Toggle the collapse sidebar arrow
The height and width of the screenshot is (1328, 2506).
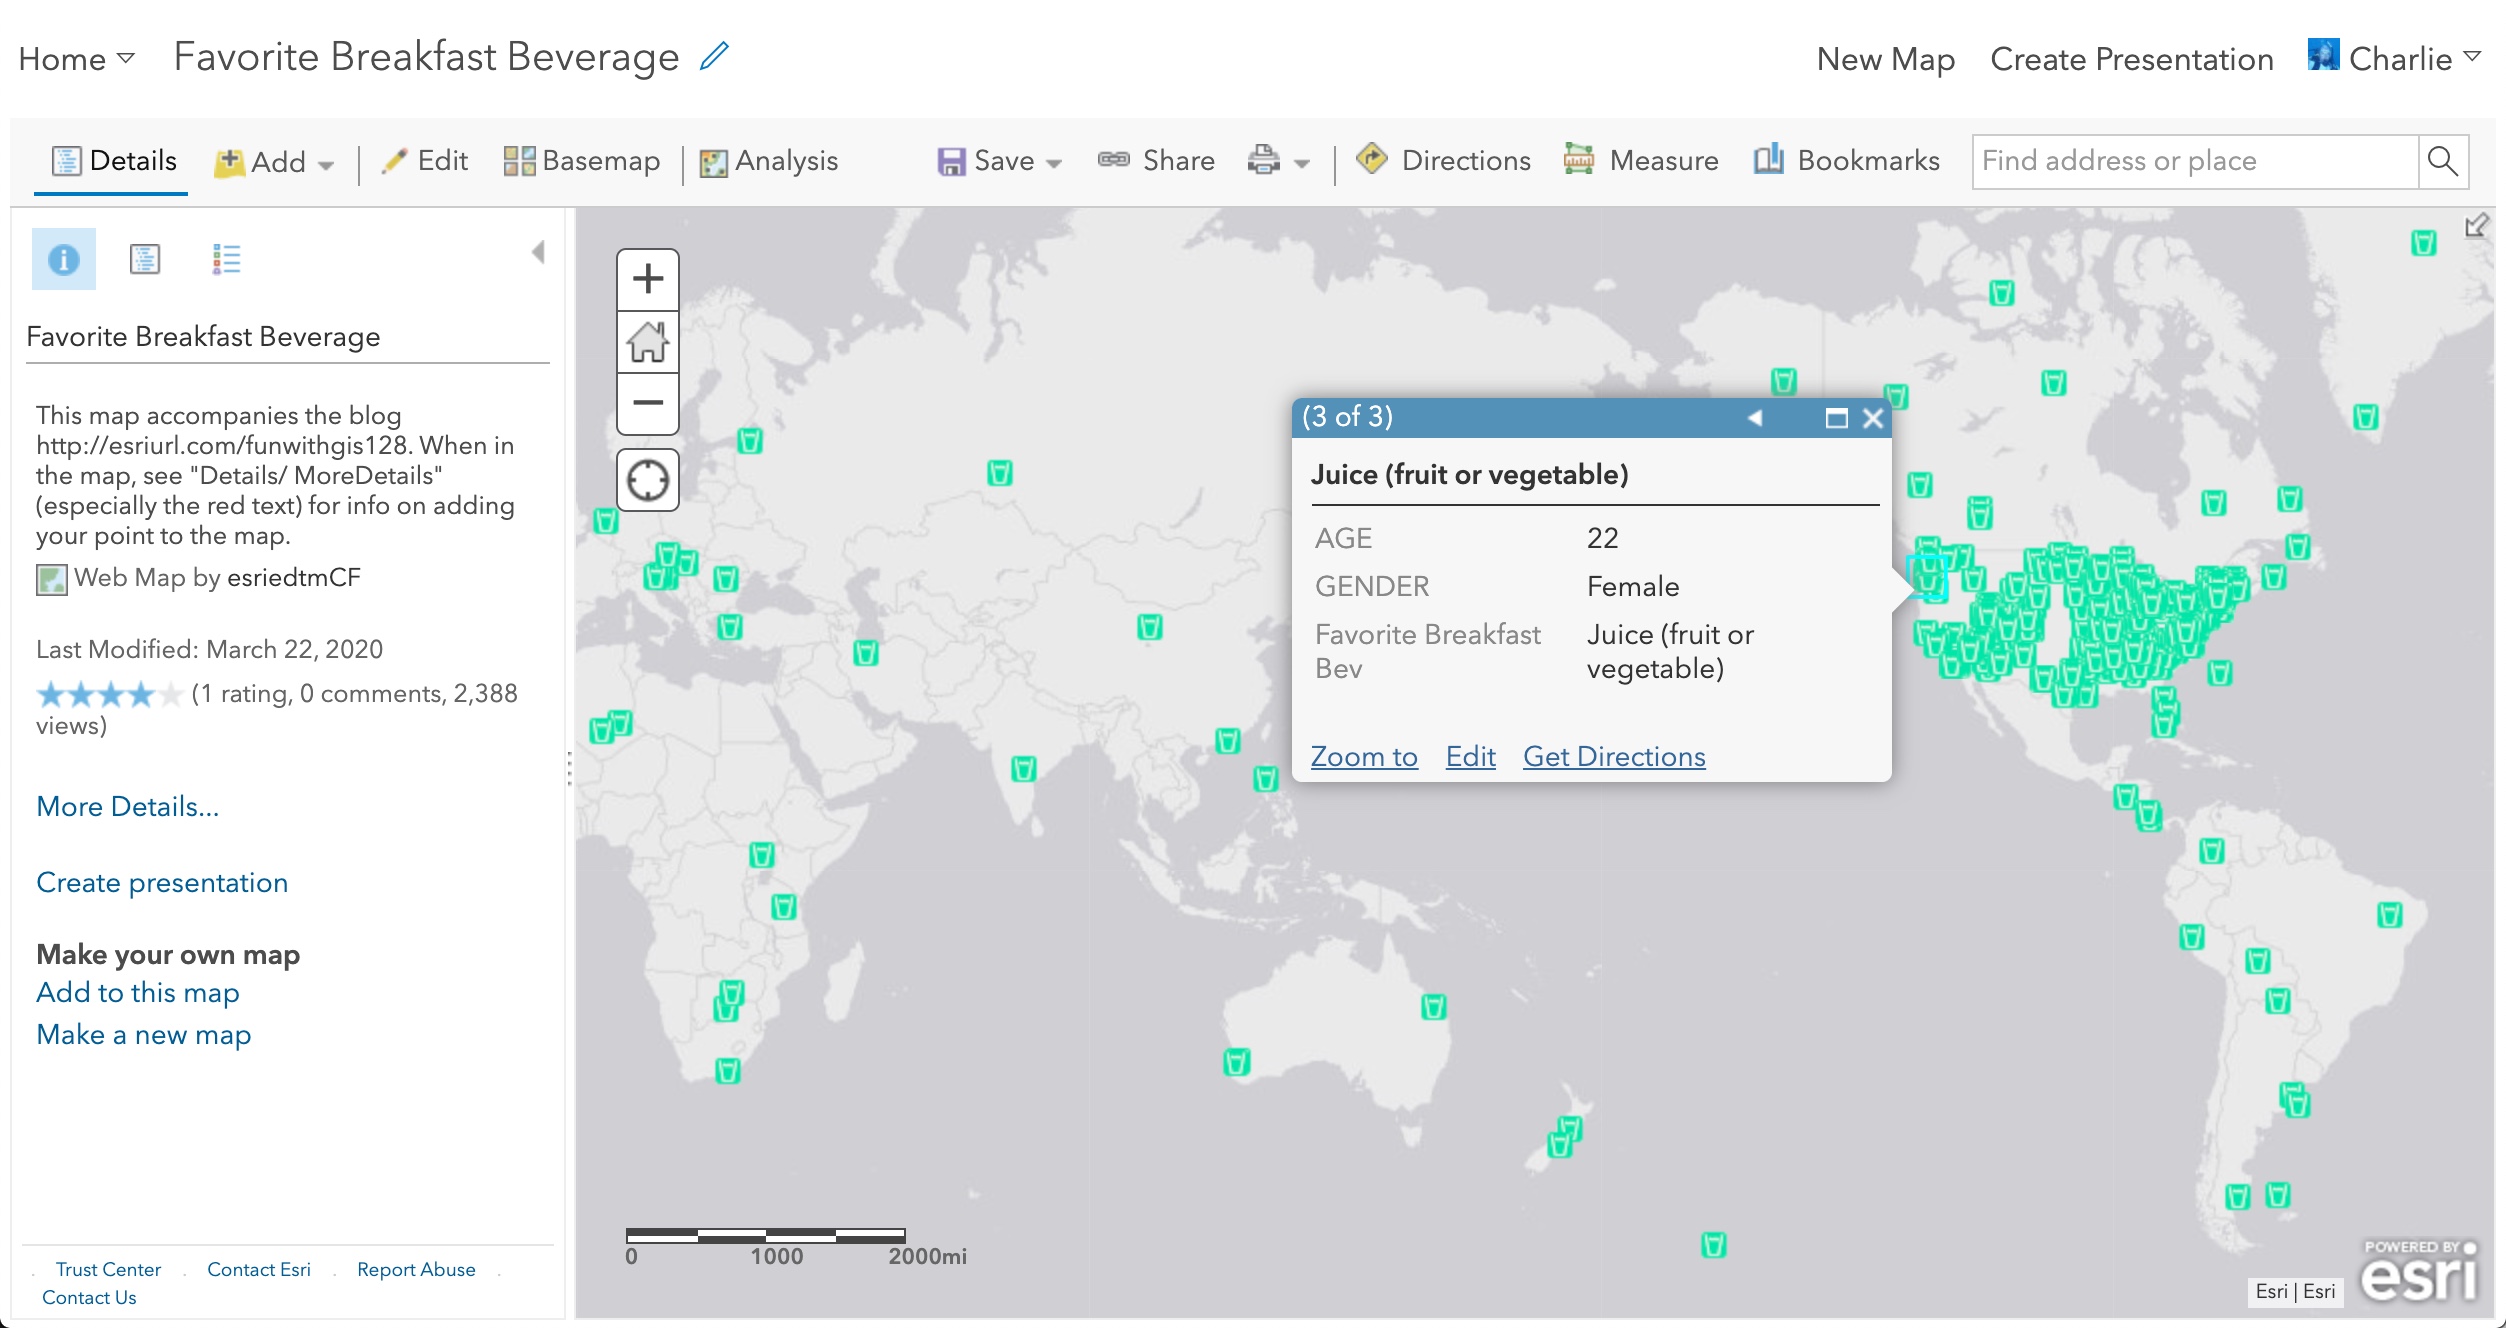pyautogui.click(x=537, y=254)
